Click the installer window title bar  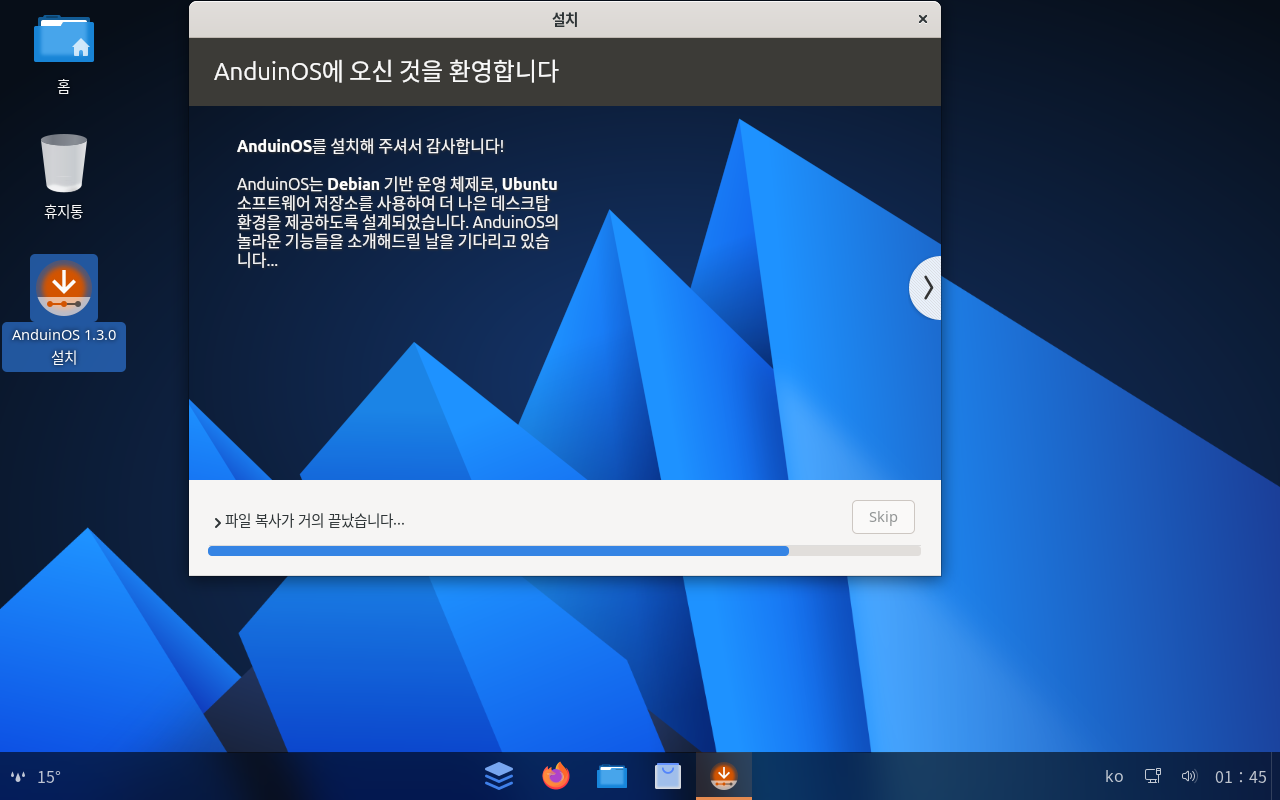565,19
